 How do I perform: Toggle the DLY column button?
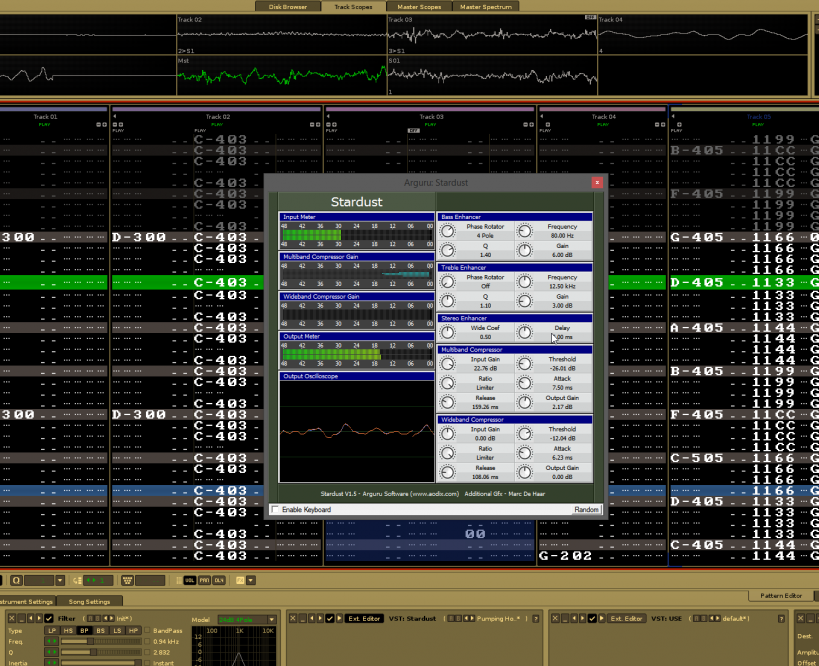(219, 580)
